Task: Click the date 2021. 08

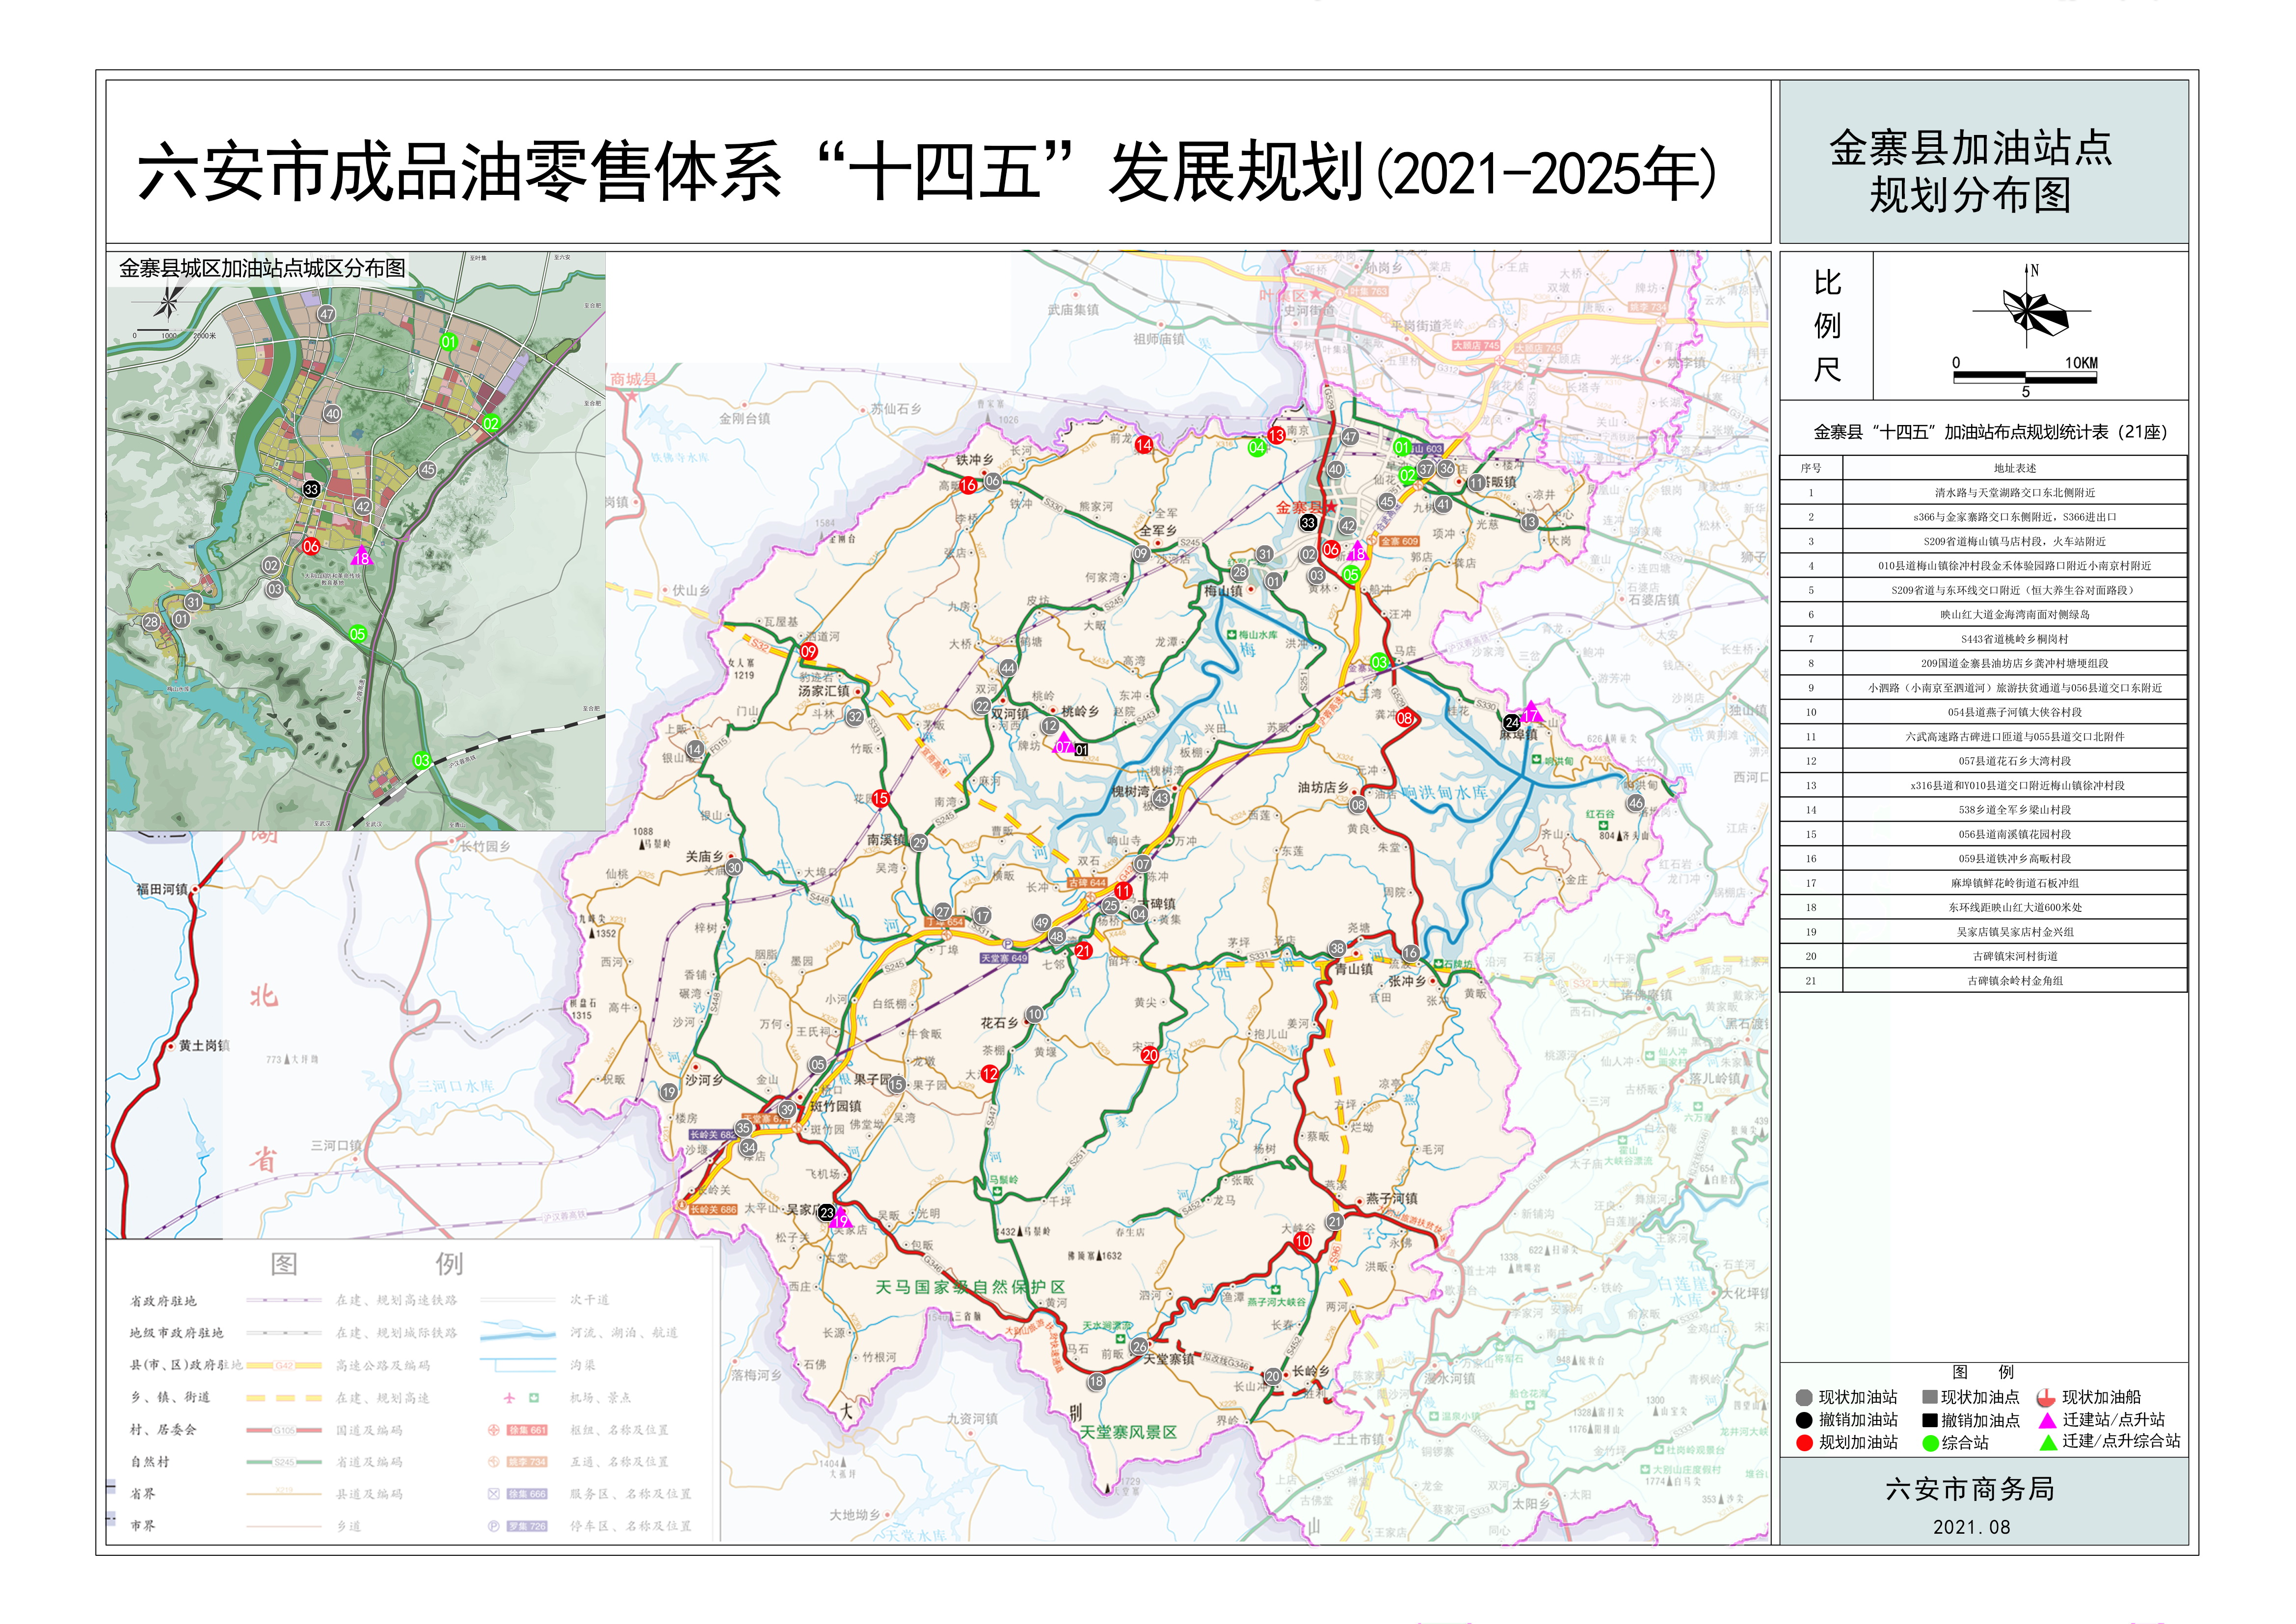Action: coord(1971,1526)
